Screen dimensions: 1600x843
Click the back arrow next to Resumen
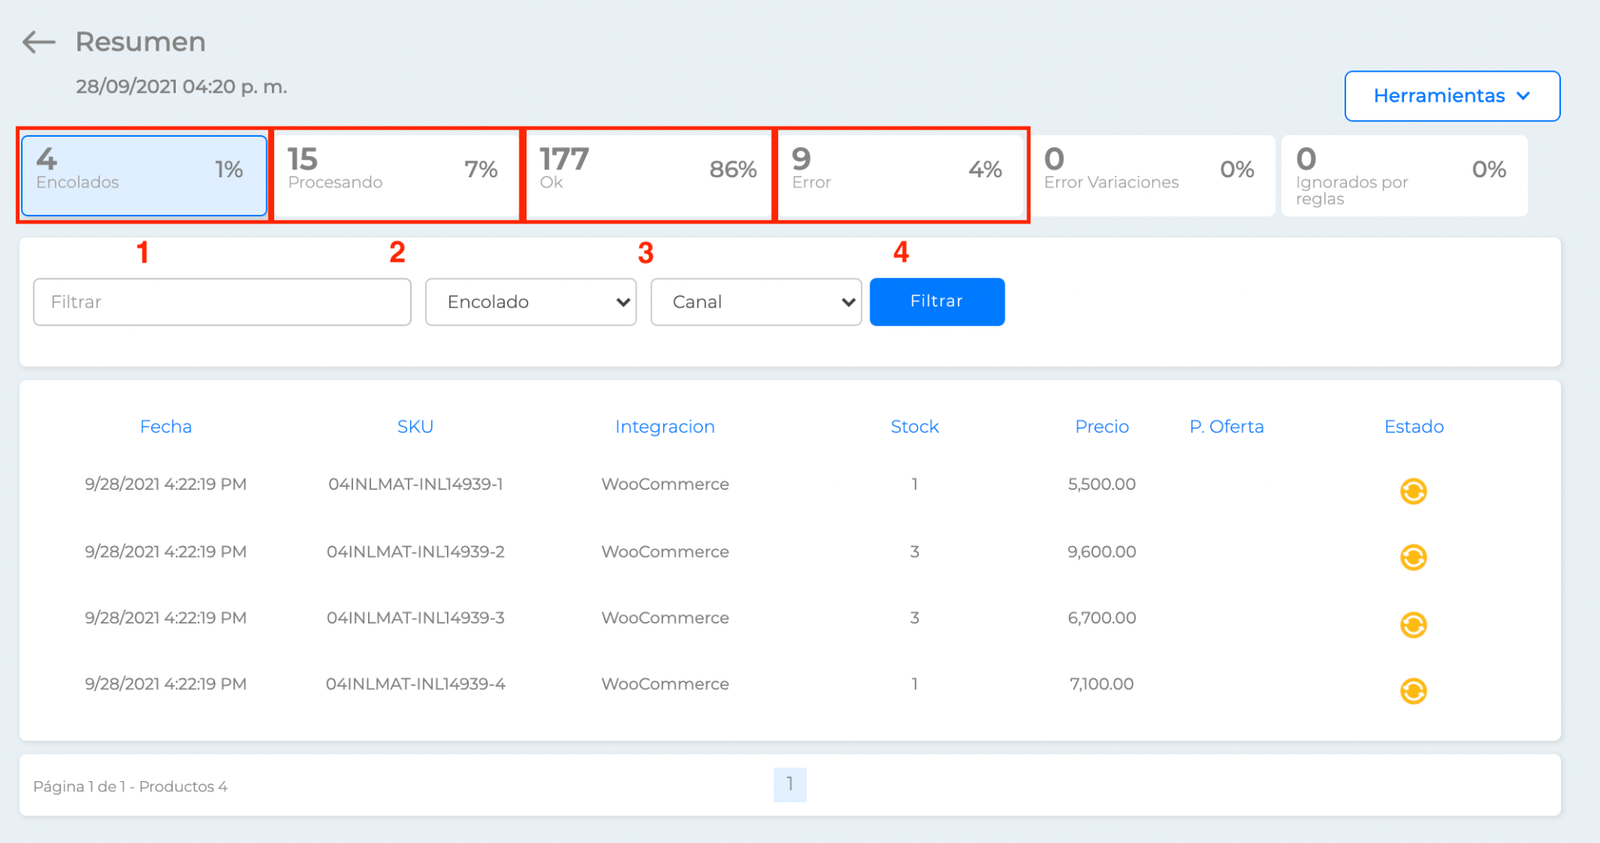[38, 42]
